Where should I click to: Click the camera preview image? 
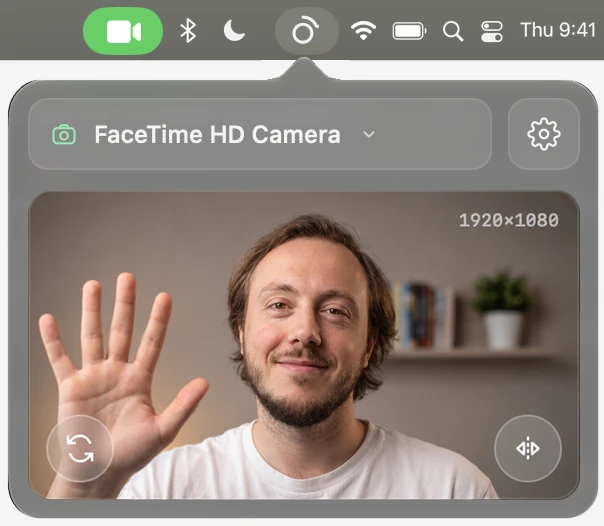(304, 345)
